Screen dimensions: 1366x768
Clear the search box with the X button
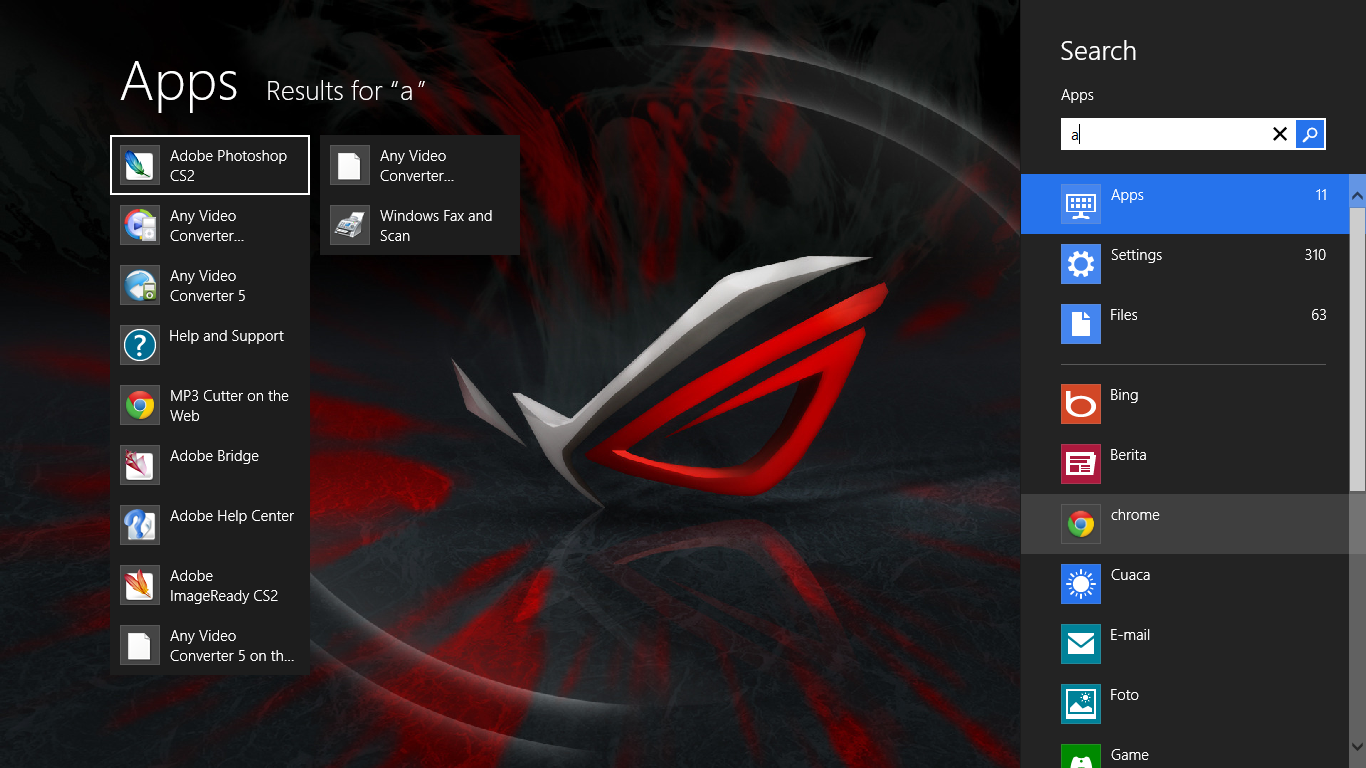coord(1279,134)
